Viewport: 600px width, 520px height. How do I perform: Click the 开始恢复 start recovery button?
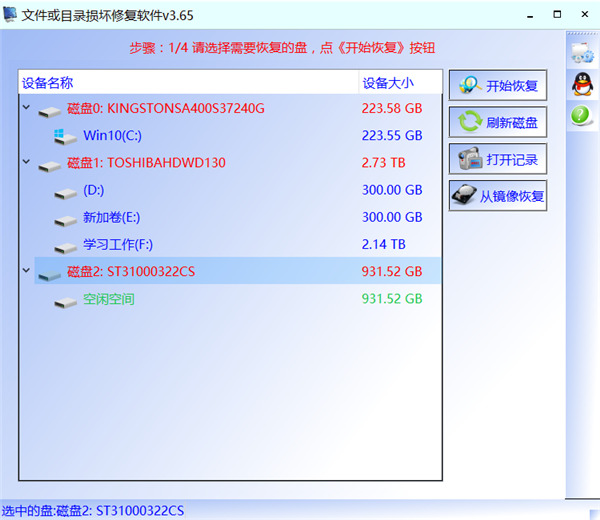[497, 85]
